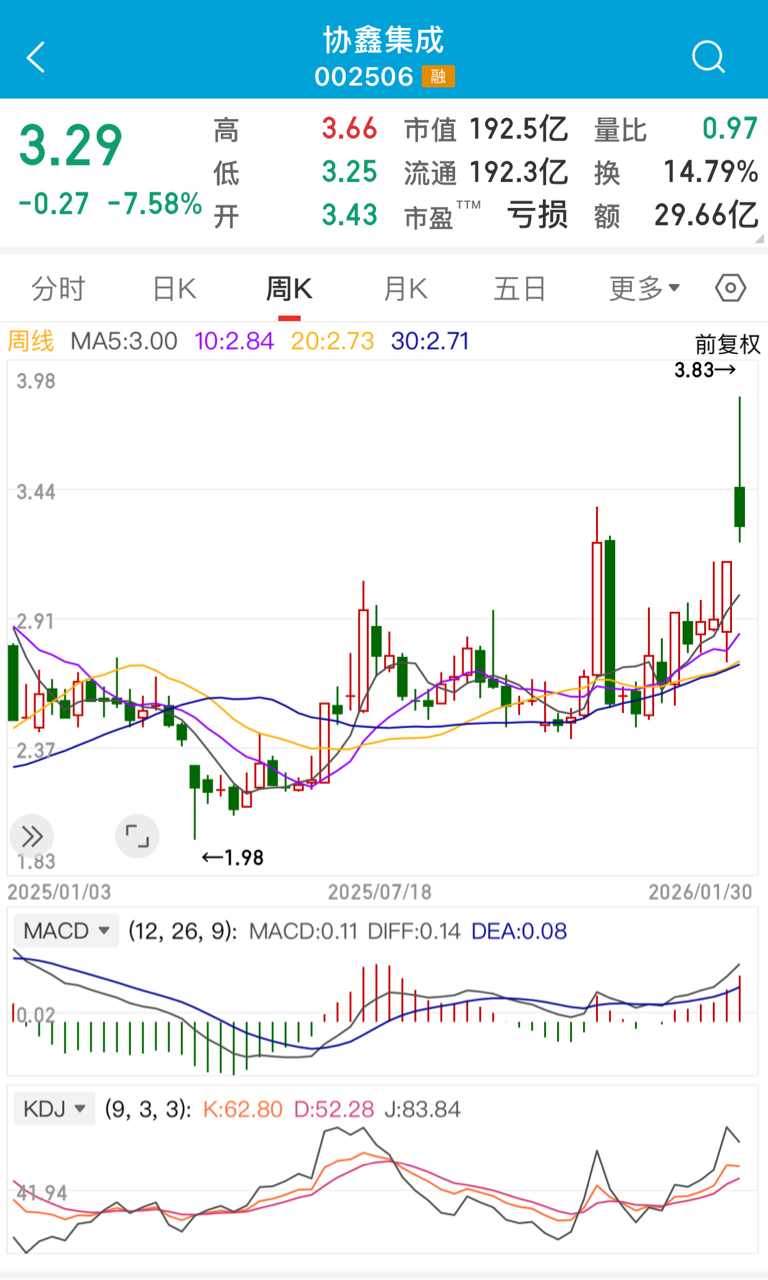
Task: Tap the date label 2026/01/30
Action: pos(701,890)
